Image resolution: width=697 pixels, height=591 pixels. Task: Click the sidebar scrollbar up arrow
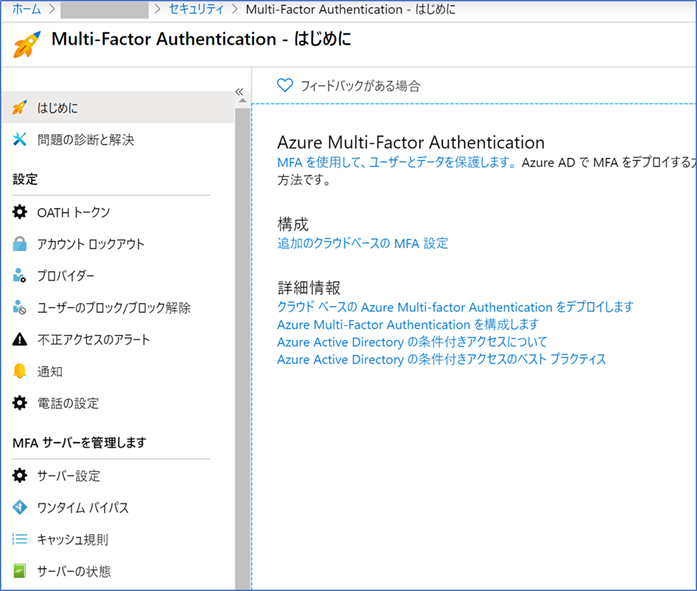[x=242, y=100]
